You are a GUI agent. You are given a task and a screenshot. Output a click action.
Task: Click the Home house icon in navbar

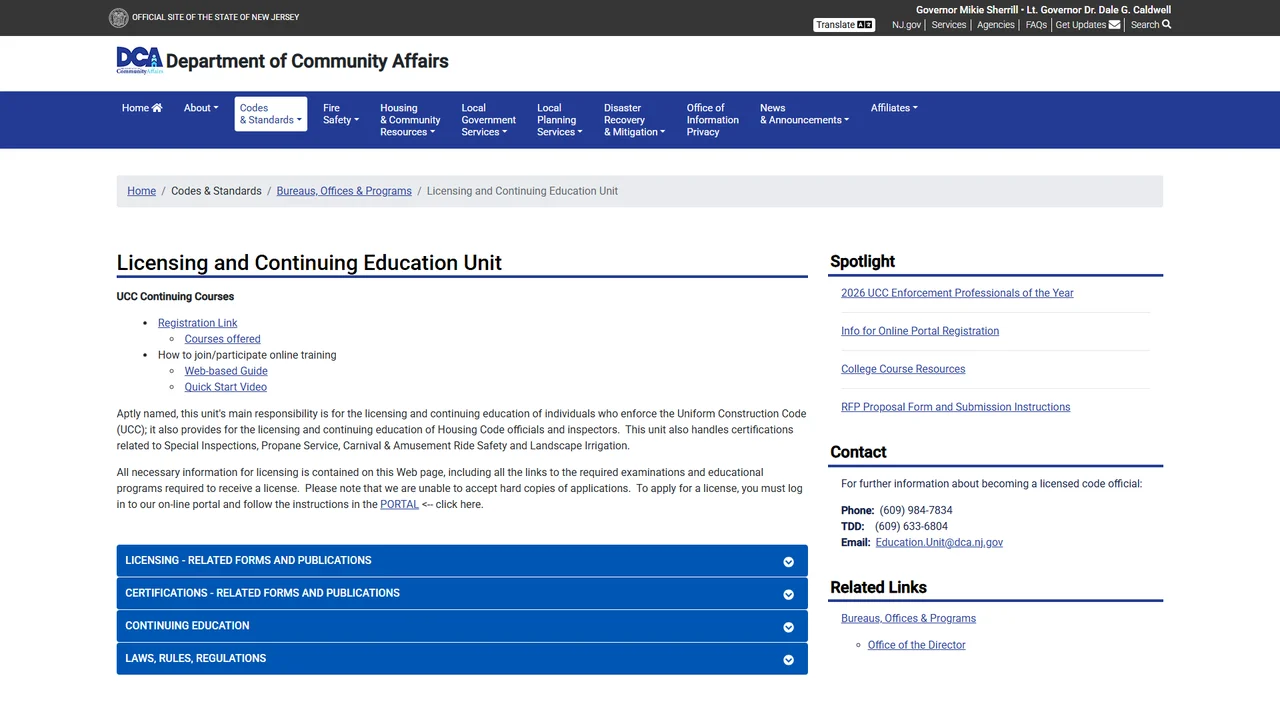[157, 108]
